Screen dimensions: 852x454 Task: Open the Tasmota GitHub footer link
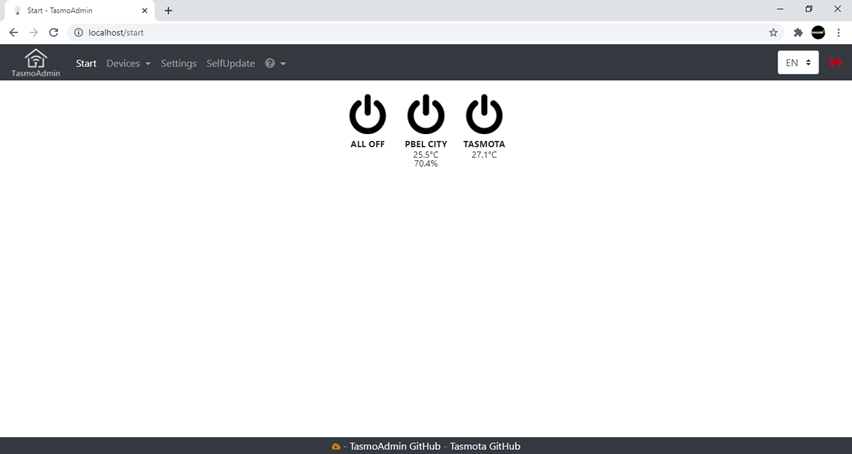pyautogui.click(x=485, y=446)
